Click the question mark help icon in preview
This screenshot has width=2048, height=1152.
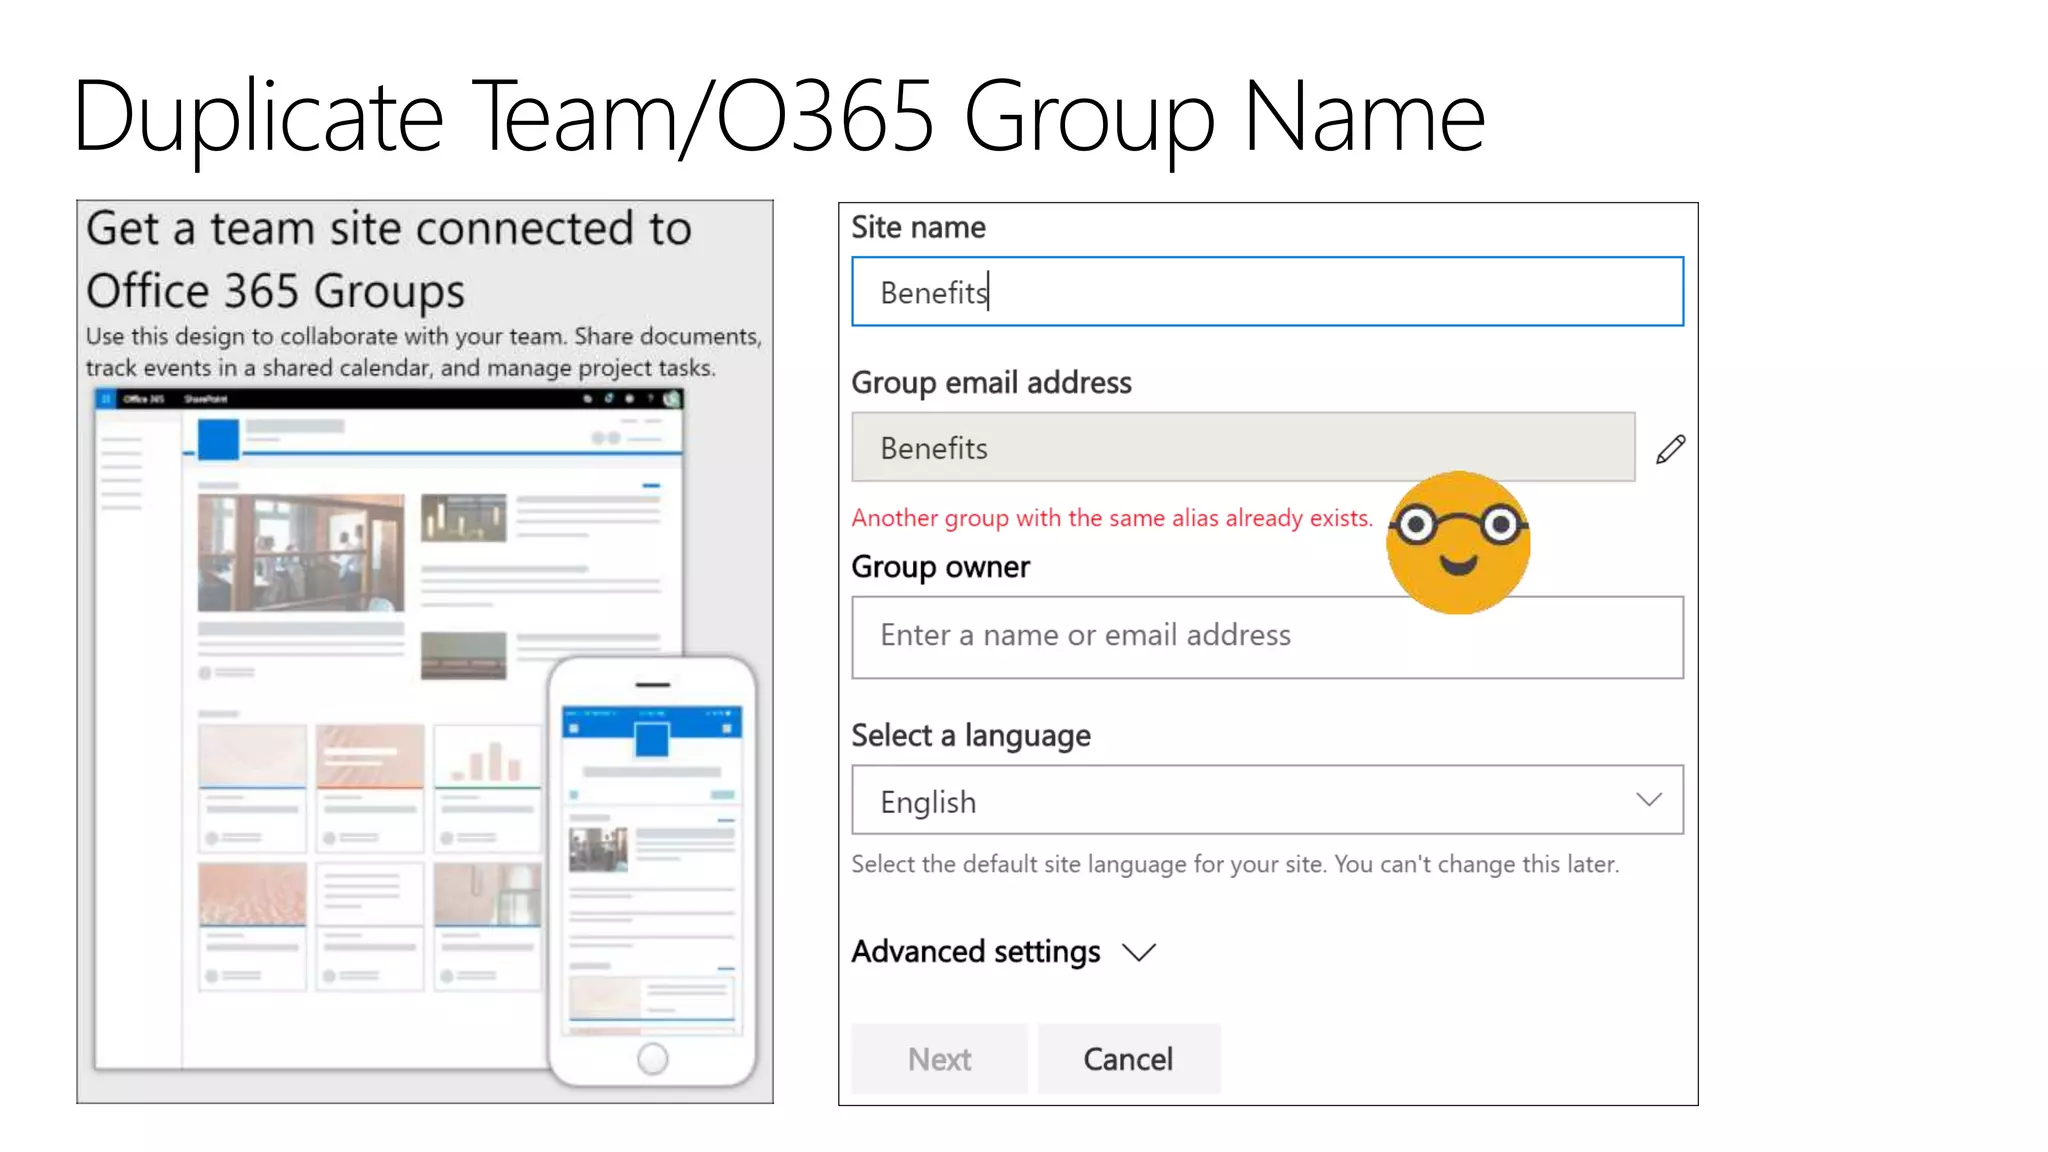(651, 399)
